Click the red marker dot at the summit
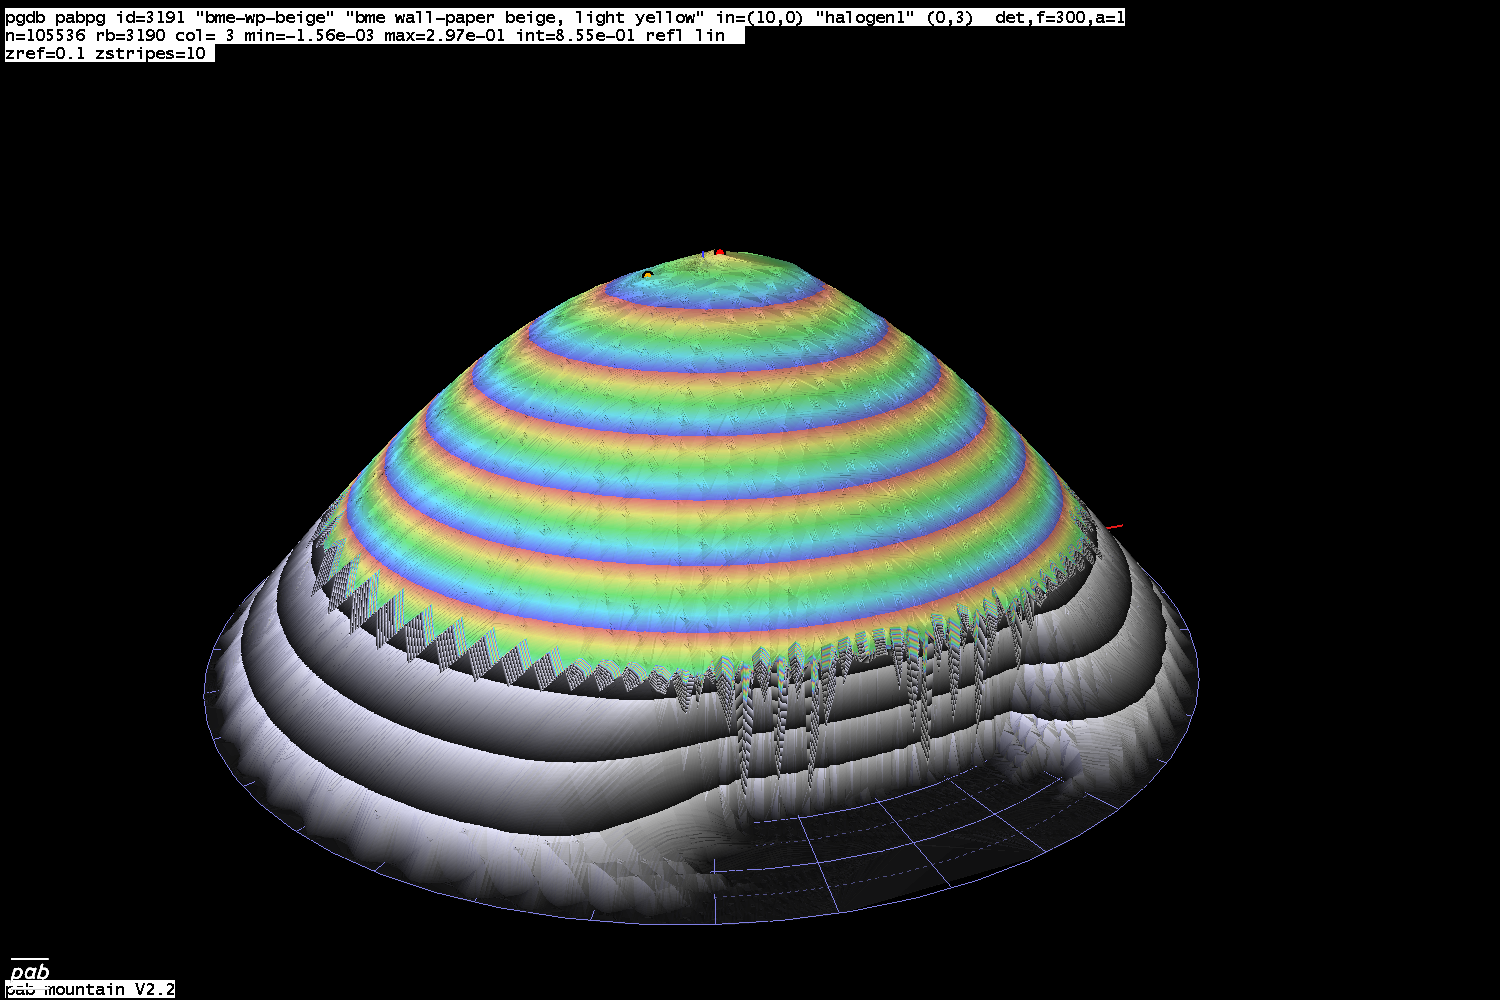 click(x=718, y=252)
